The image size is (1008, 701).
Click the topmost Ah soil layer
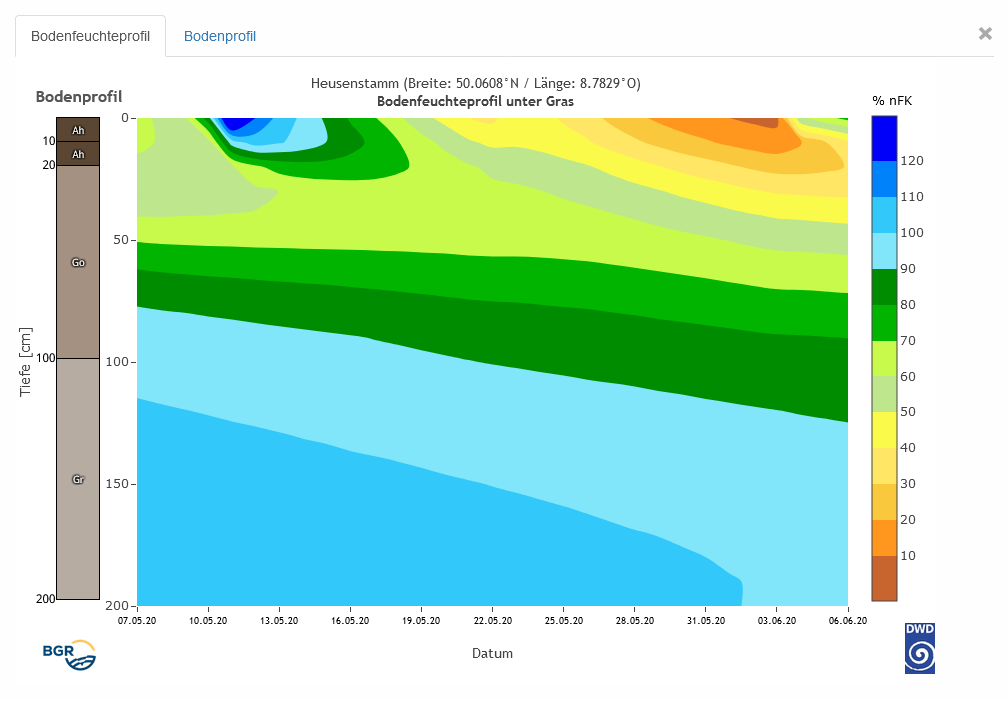pos(78,130)
